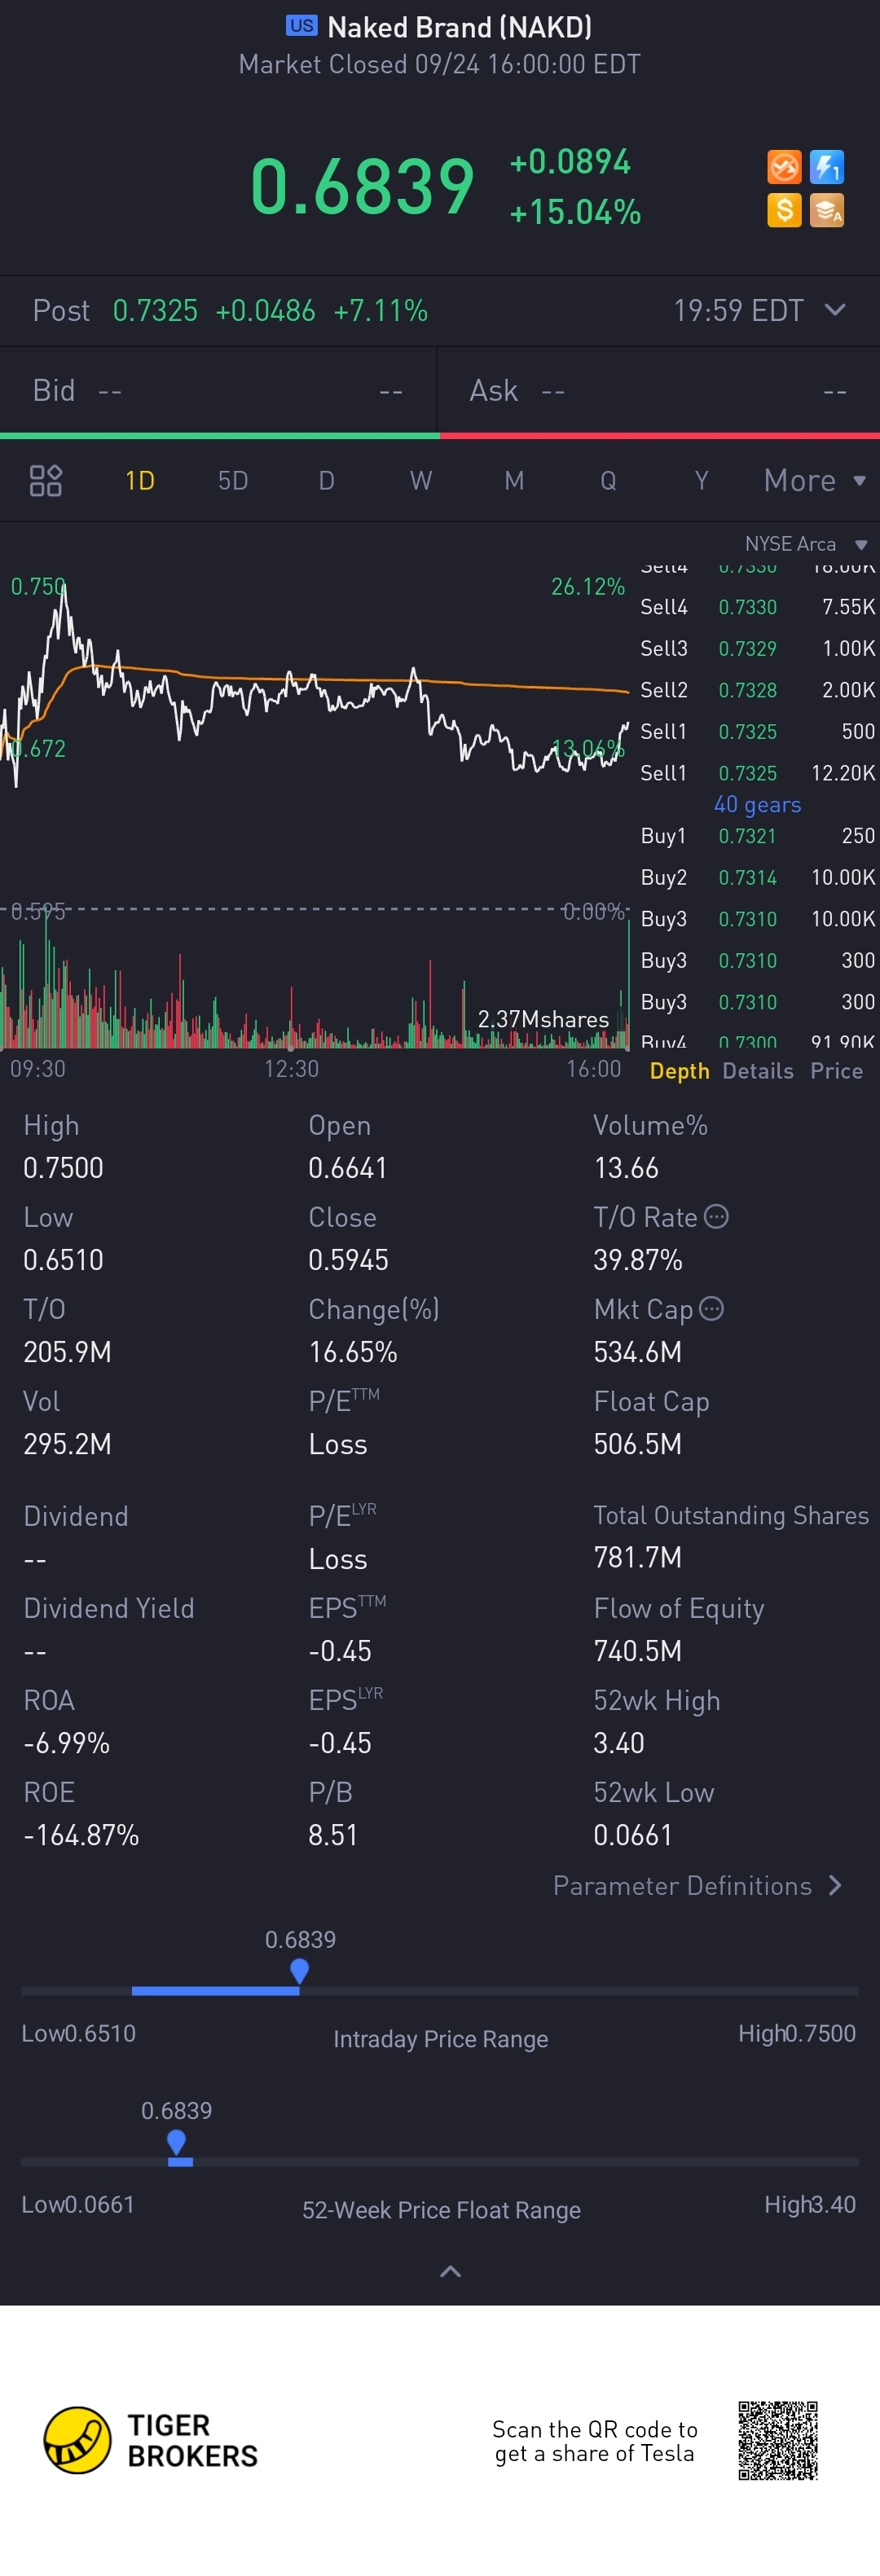
Task: Tap the Buy2 0.7314 order row
Action: (758, 877)
